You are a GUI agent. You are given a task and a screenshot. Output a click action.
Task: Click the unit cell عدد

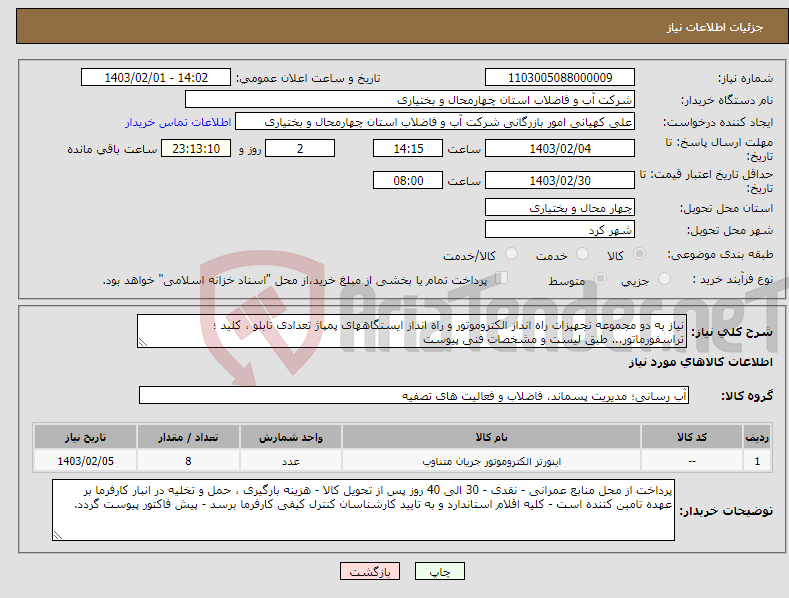pos(291,461)
